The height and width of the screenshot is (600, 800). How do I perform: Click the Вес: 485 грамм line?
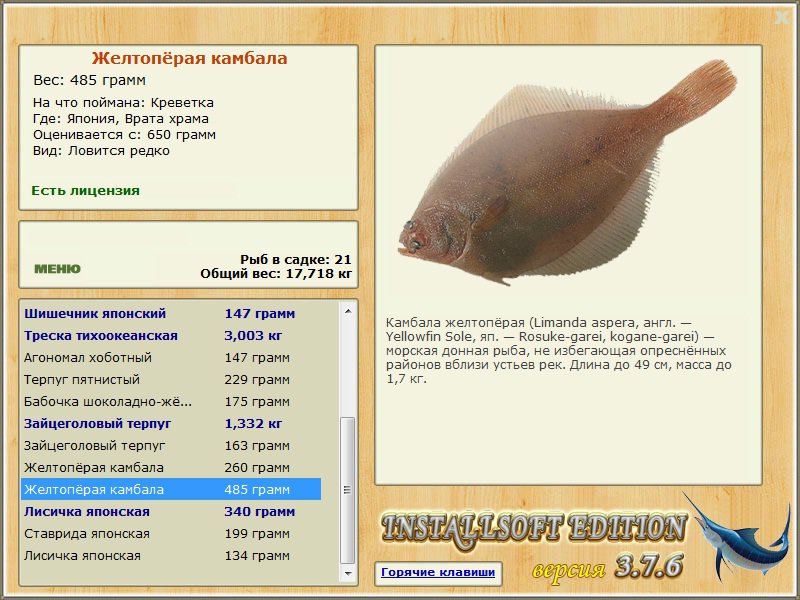tap(90, 80)
